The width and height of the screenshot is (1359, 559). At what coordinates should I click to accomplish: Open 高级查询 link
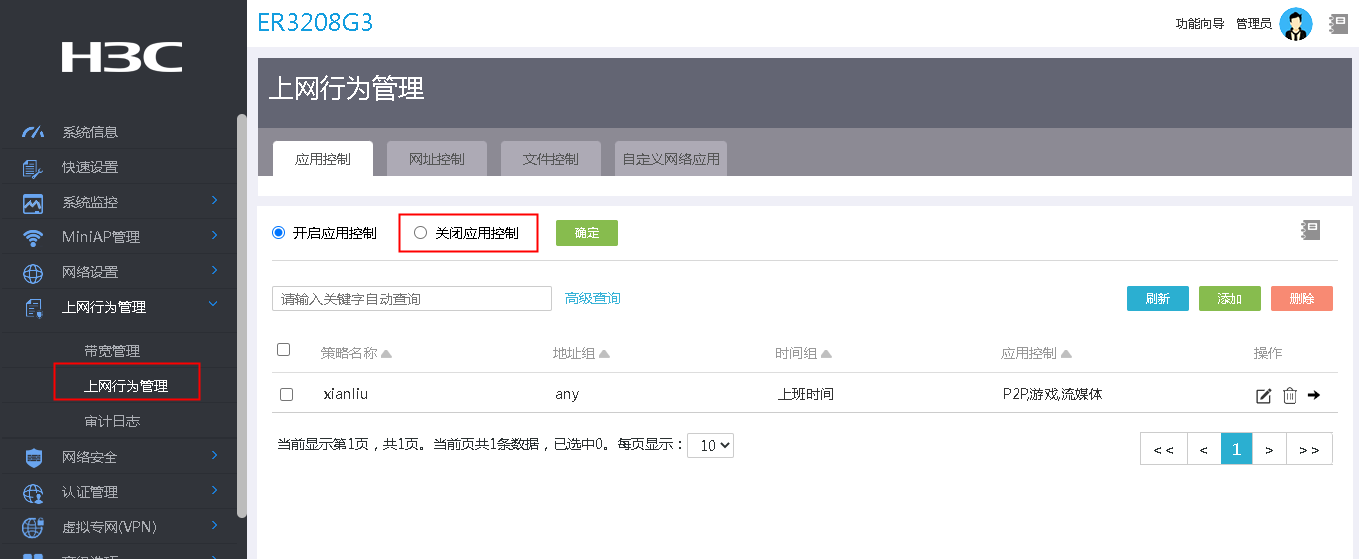pos(593,298)
